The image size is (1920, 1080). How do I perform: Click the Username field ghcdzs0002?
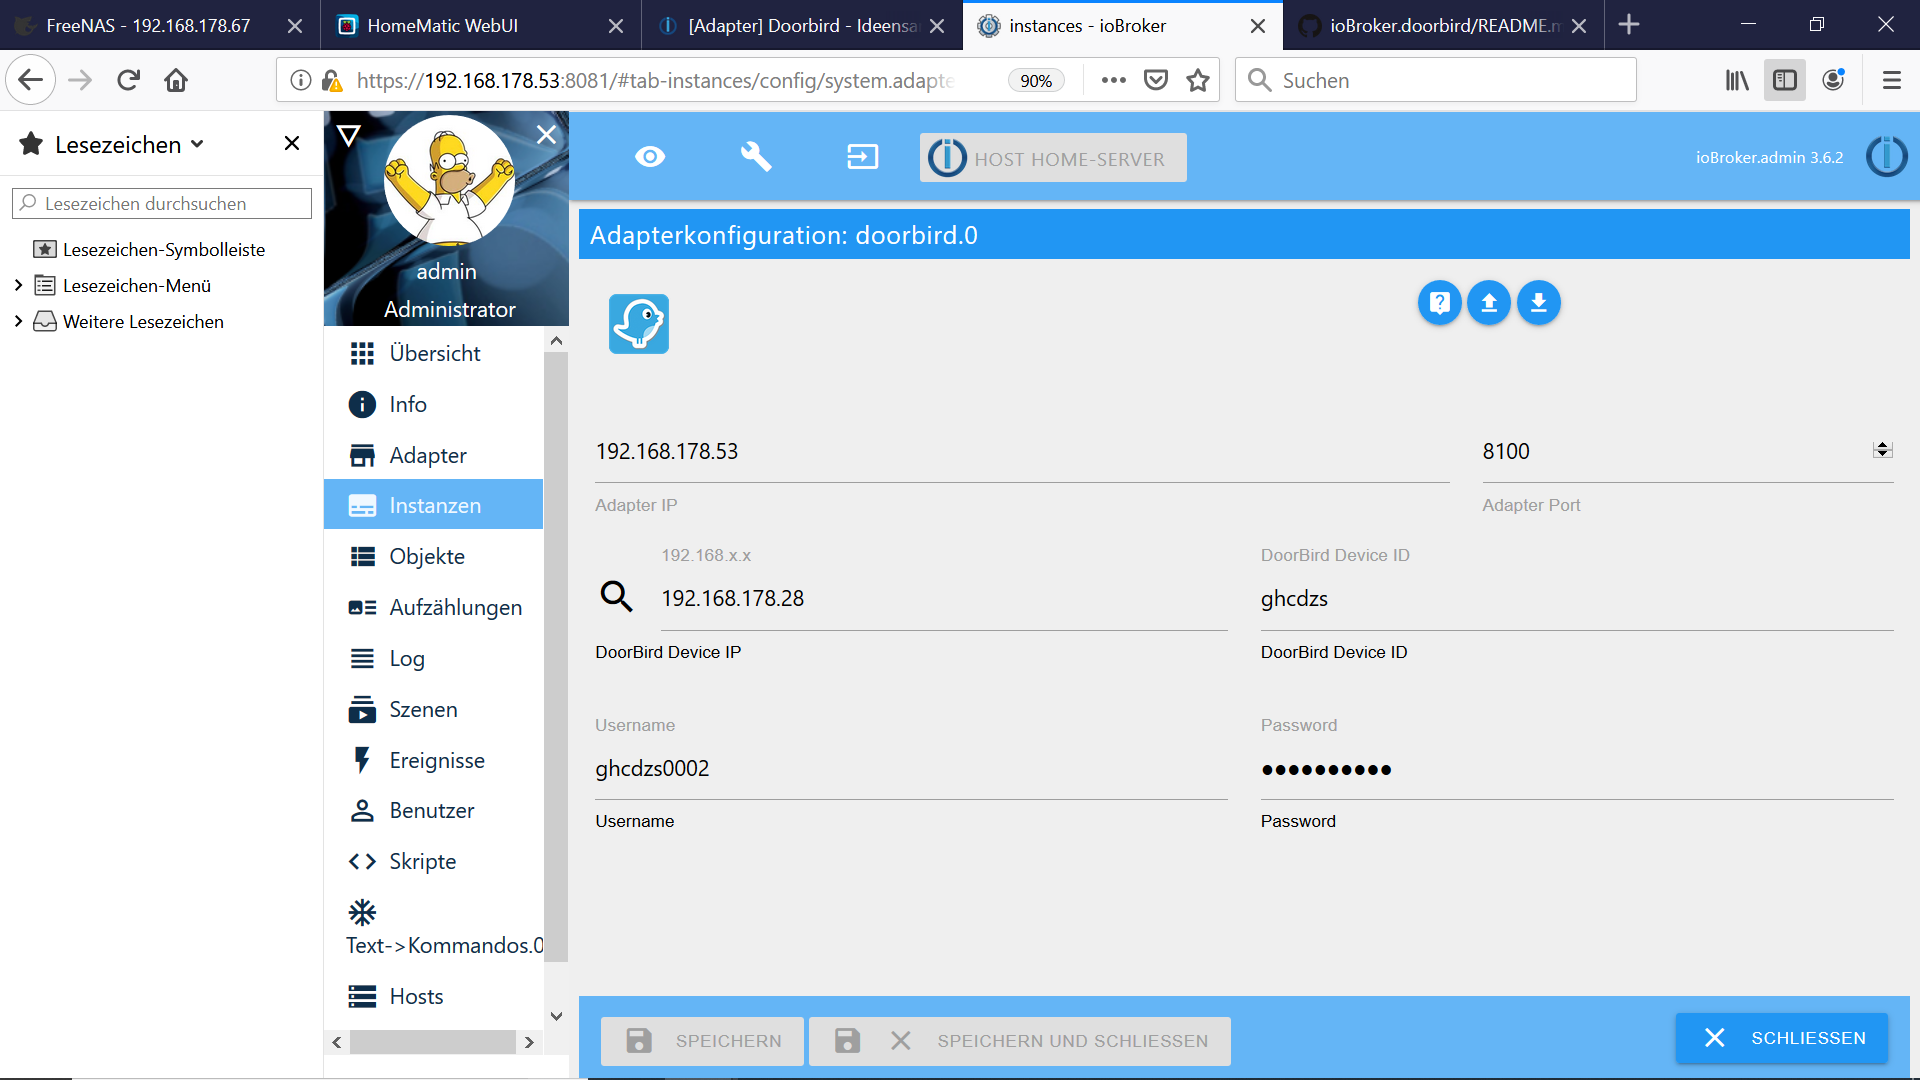(x=911, y=769)
